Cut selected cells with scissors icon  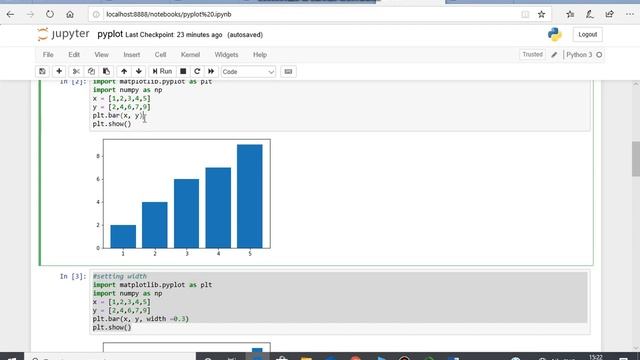click(76, 71)
